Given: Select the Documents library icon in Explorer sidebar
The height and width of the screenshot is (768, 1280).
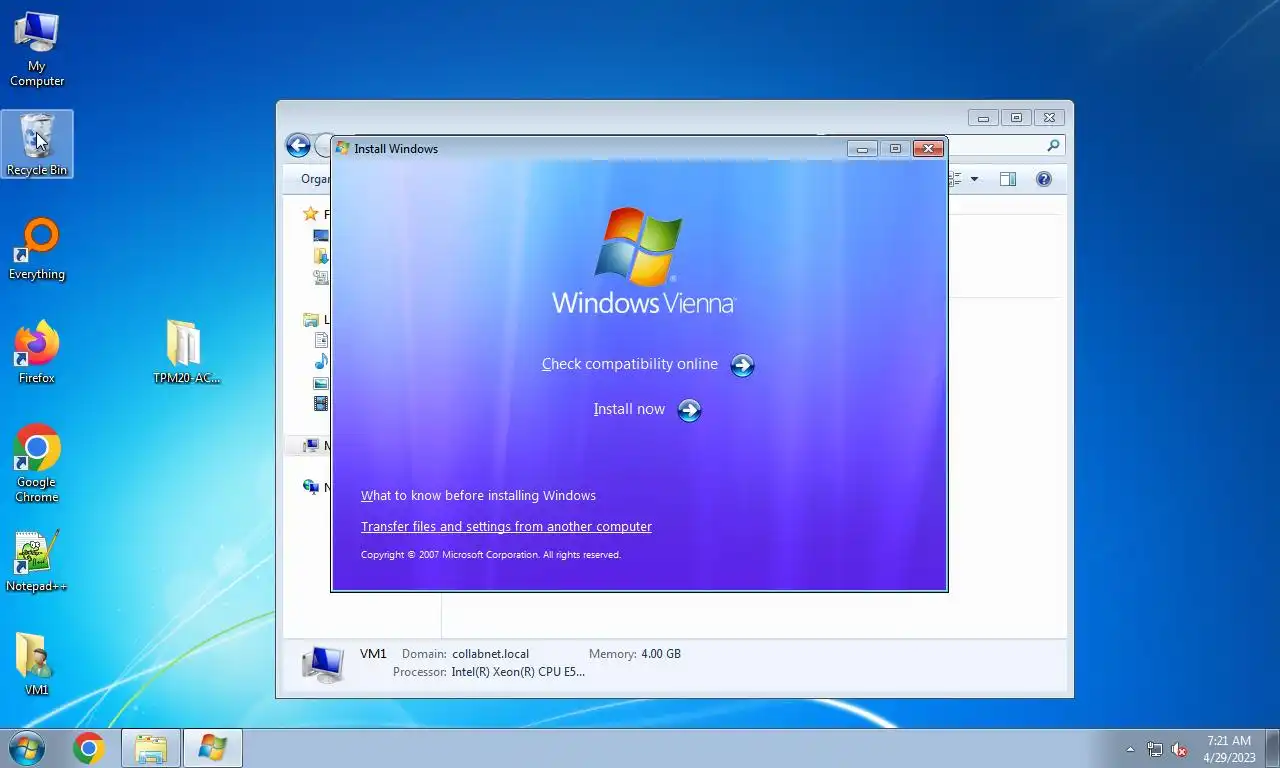Looking at the screenshot, I should point(321,341).
